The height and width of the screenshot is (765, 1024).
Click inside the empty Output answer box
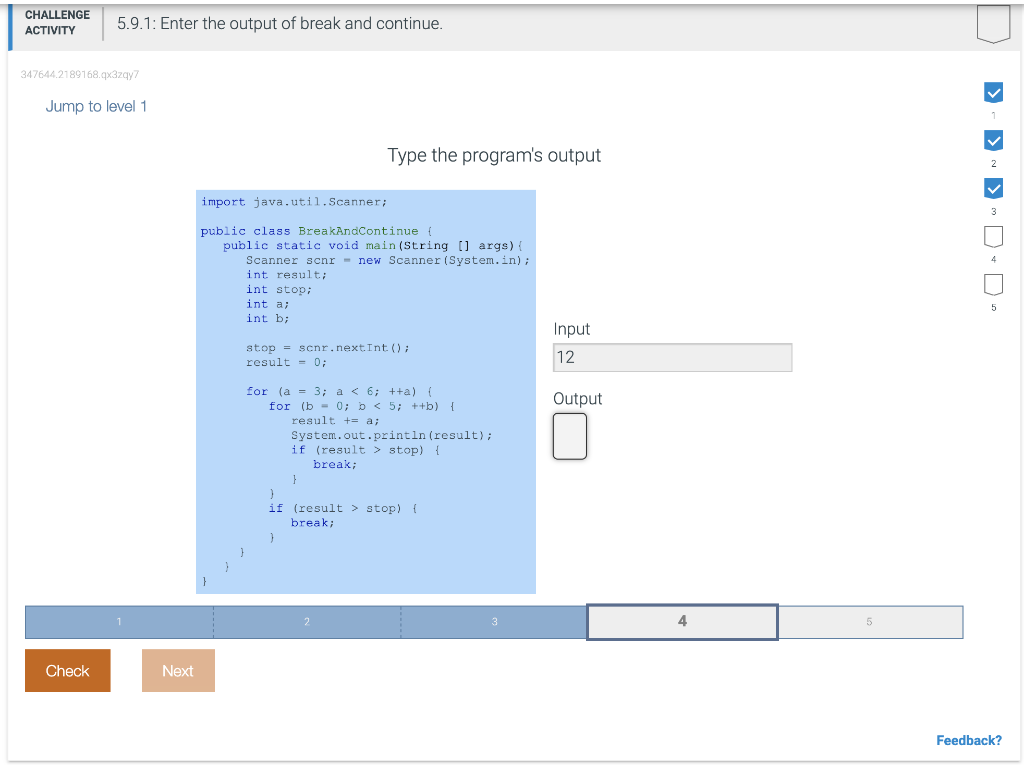pos(570,436)
